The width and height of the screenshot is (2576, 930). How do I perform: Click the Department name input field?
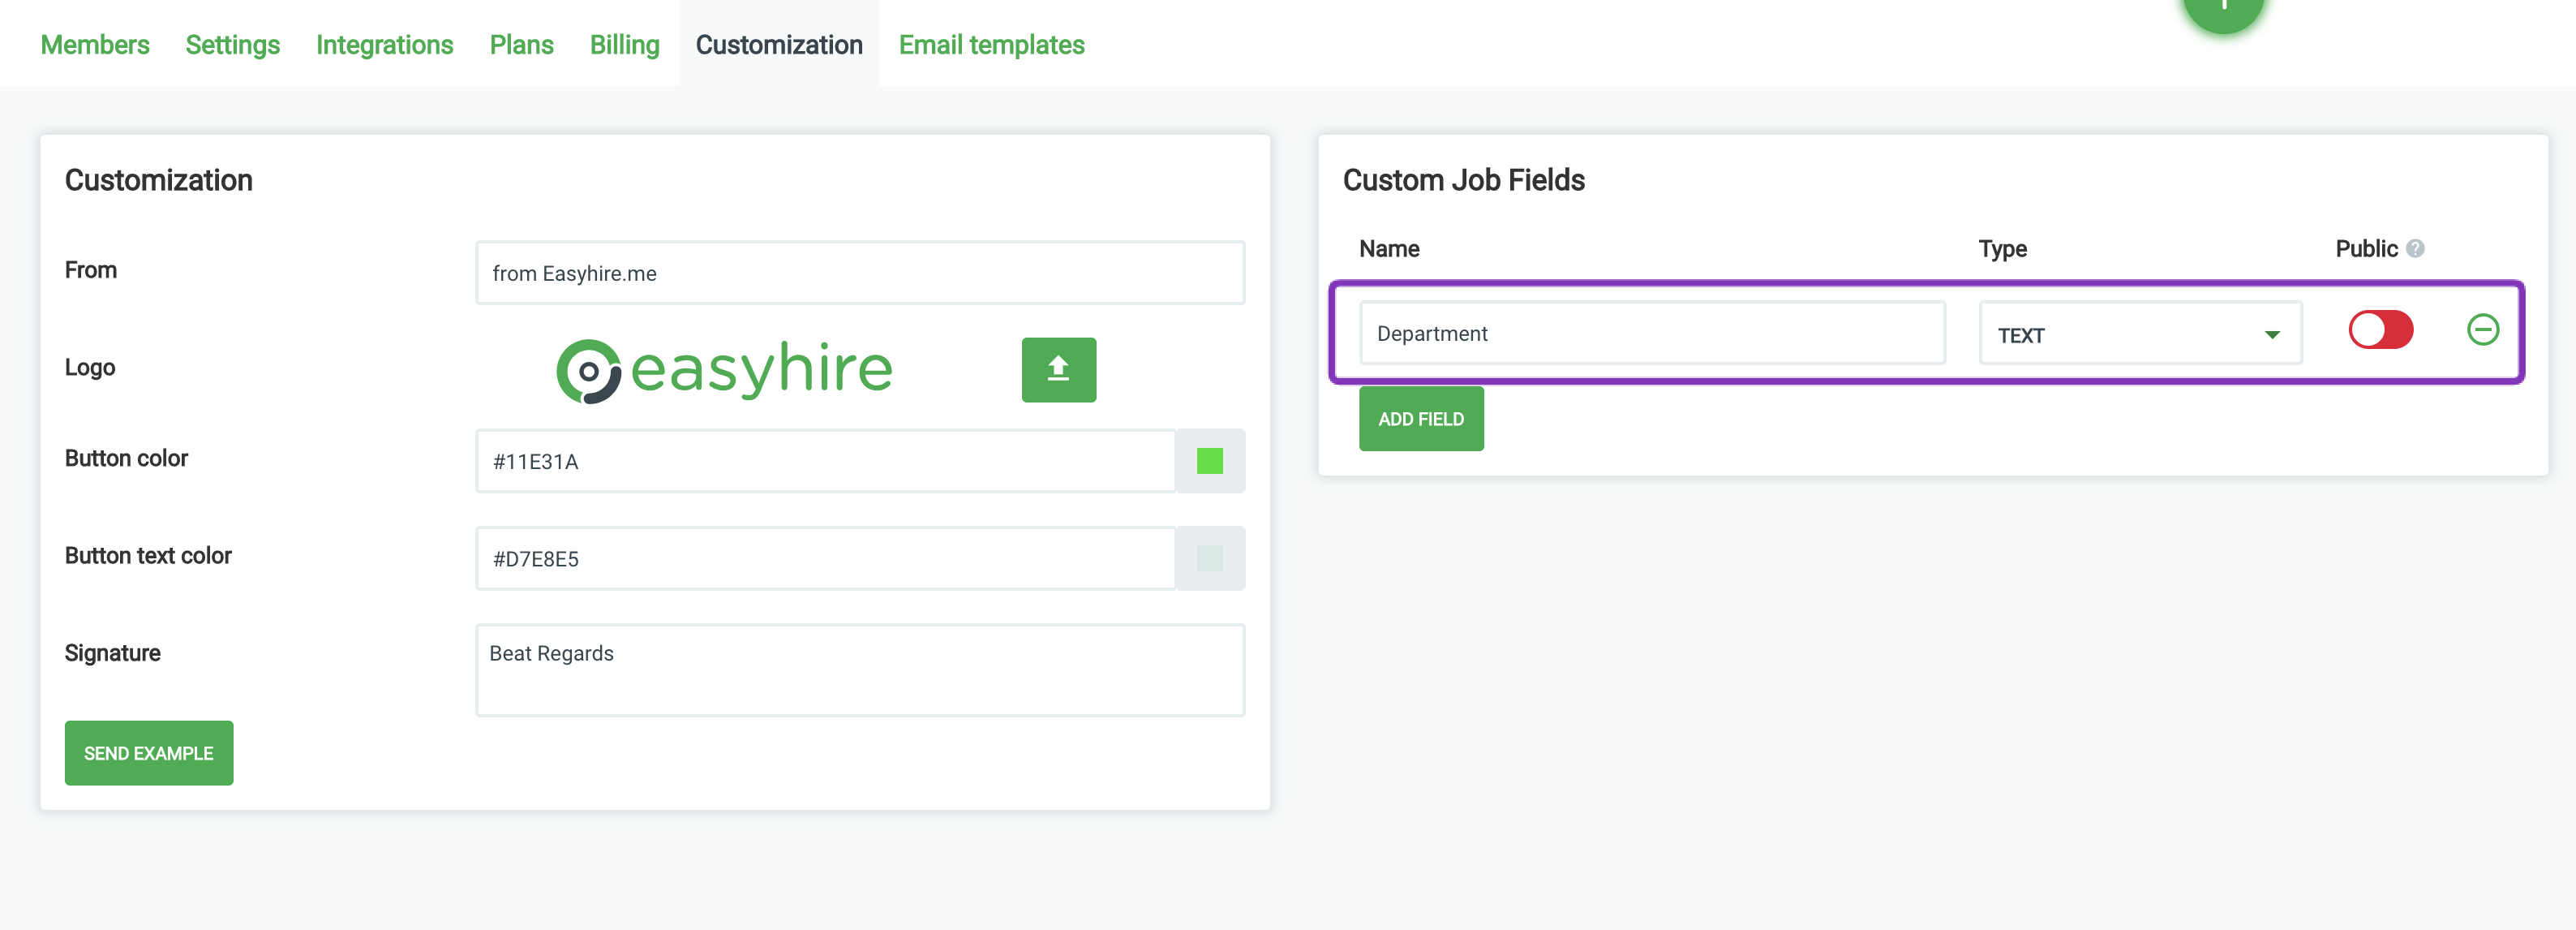1651,333
